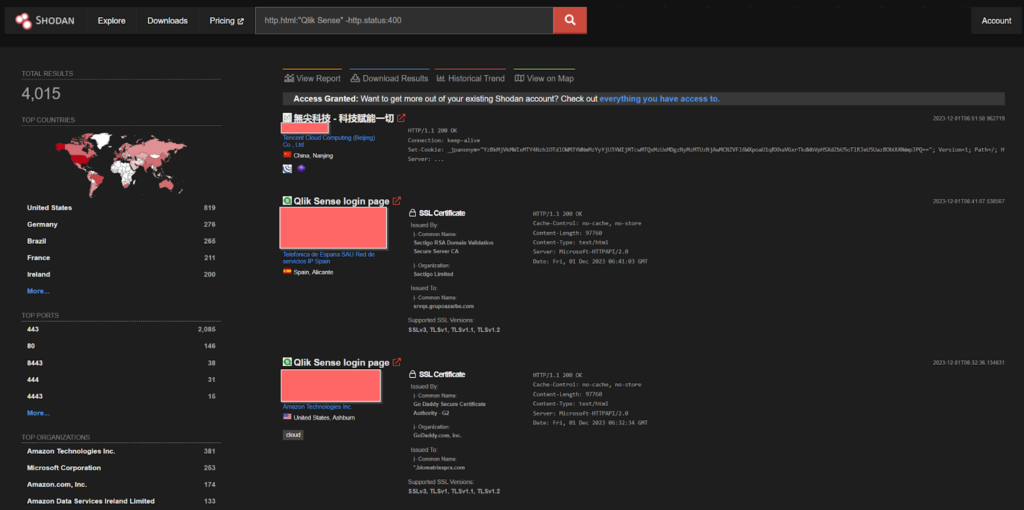The width and height of the screenshot is (1024, 510).
Task: Click View on Map map icon
Action: 519,78
